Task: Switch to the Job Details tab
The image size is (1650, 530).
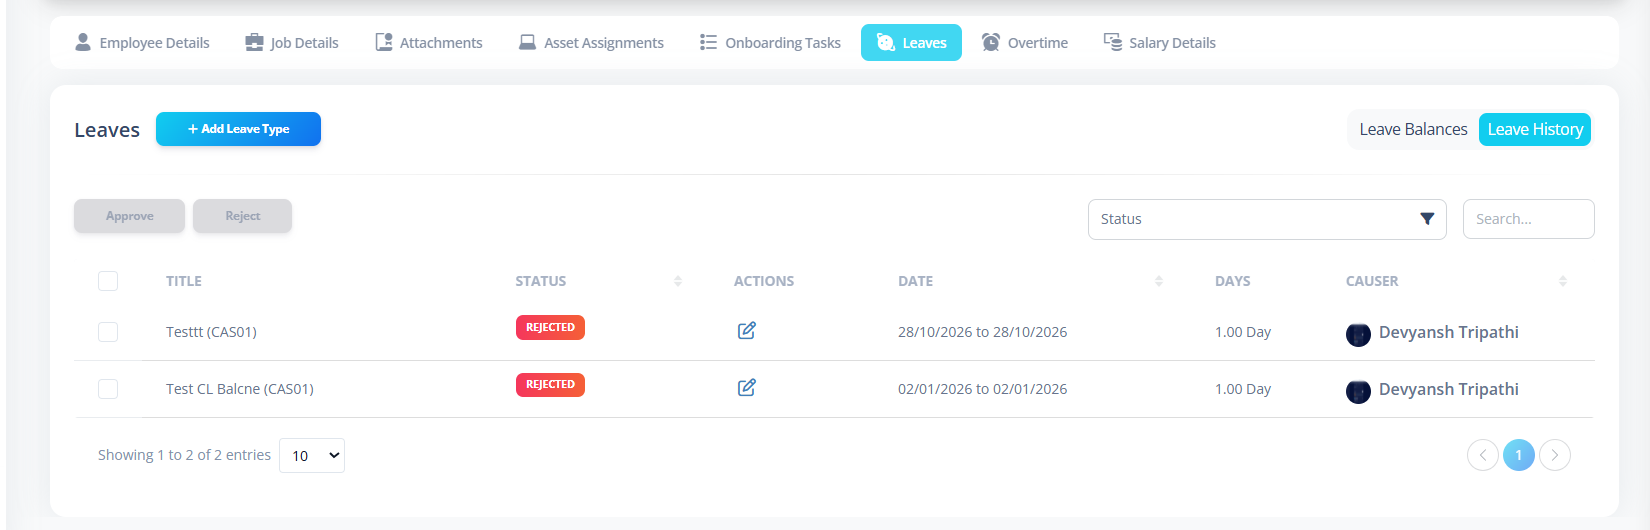Action: pos(292,43)
